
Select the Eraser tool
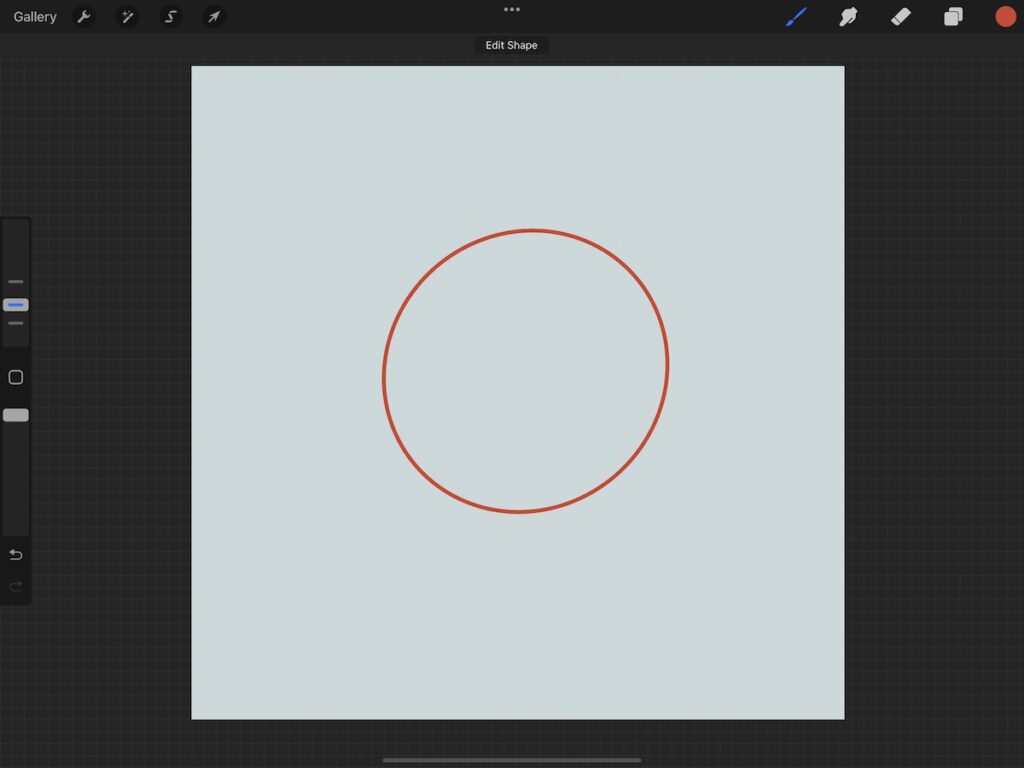click(x=901, y=17)
